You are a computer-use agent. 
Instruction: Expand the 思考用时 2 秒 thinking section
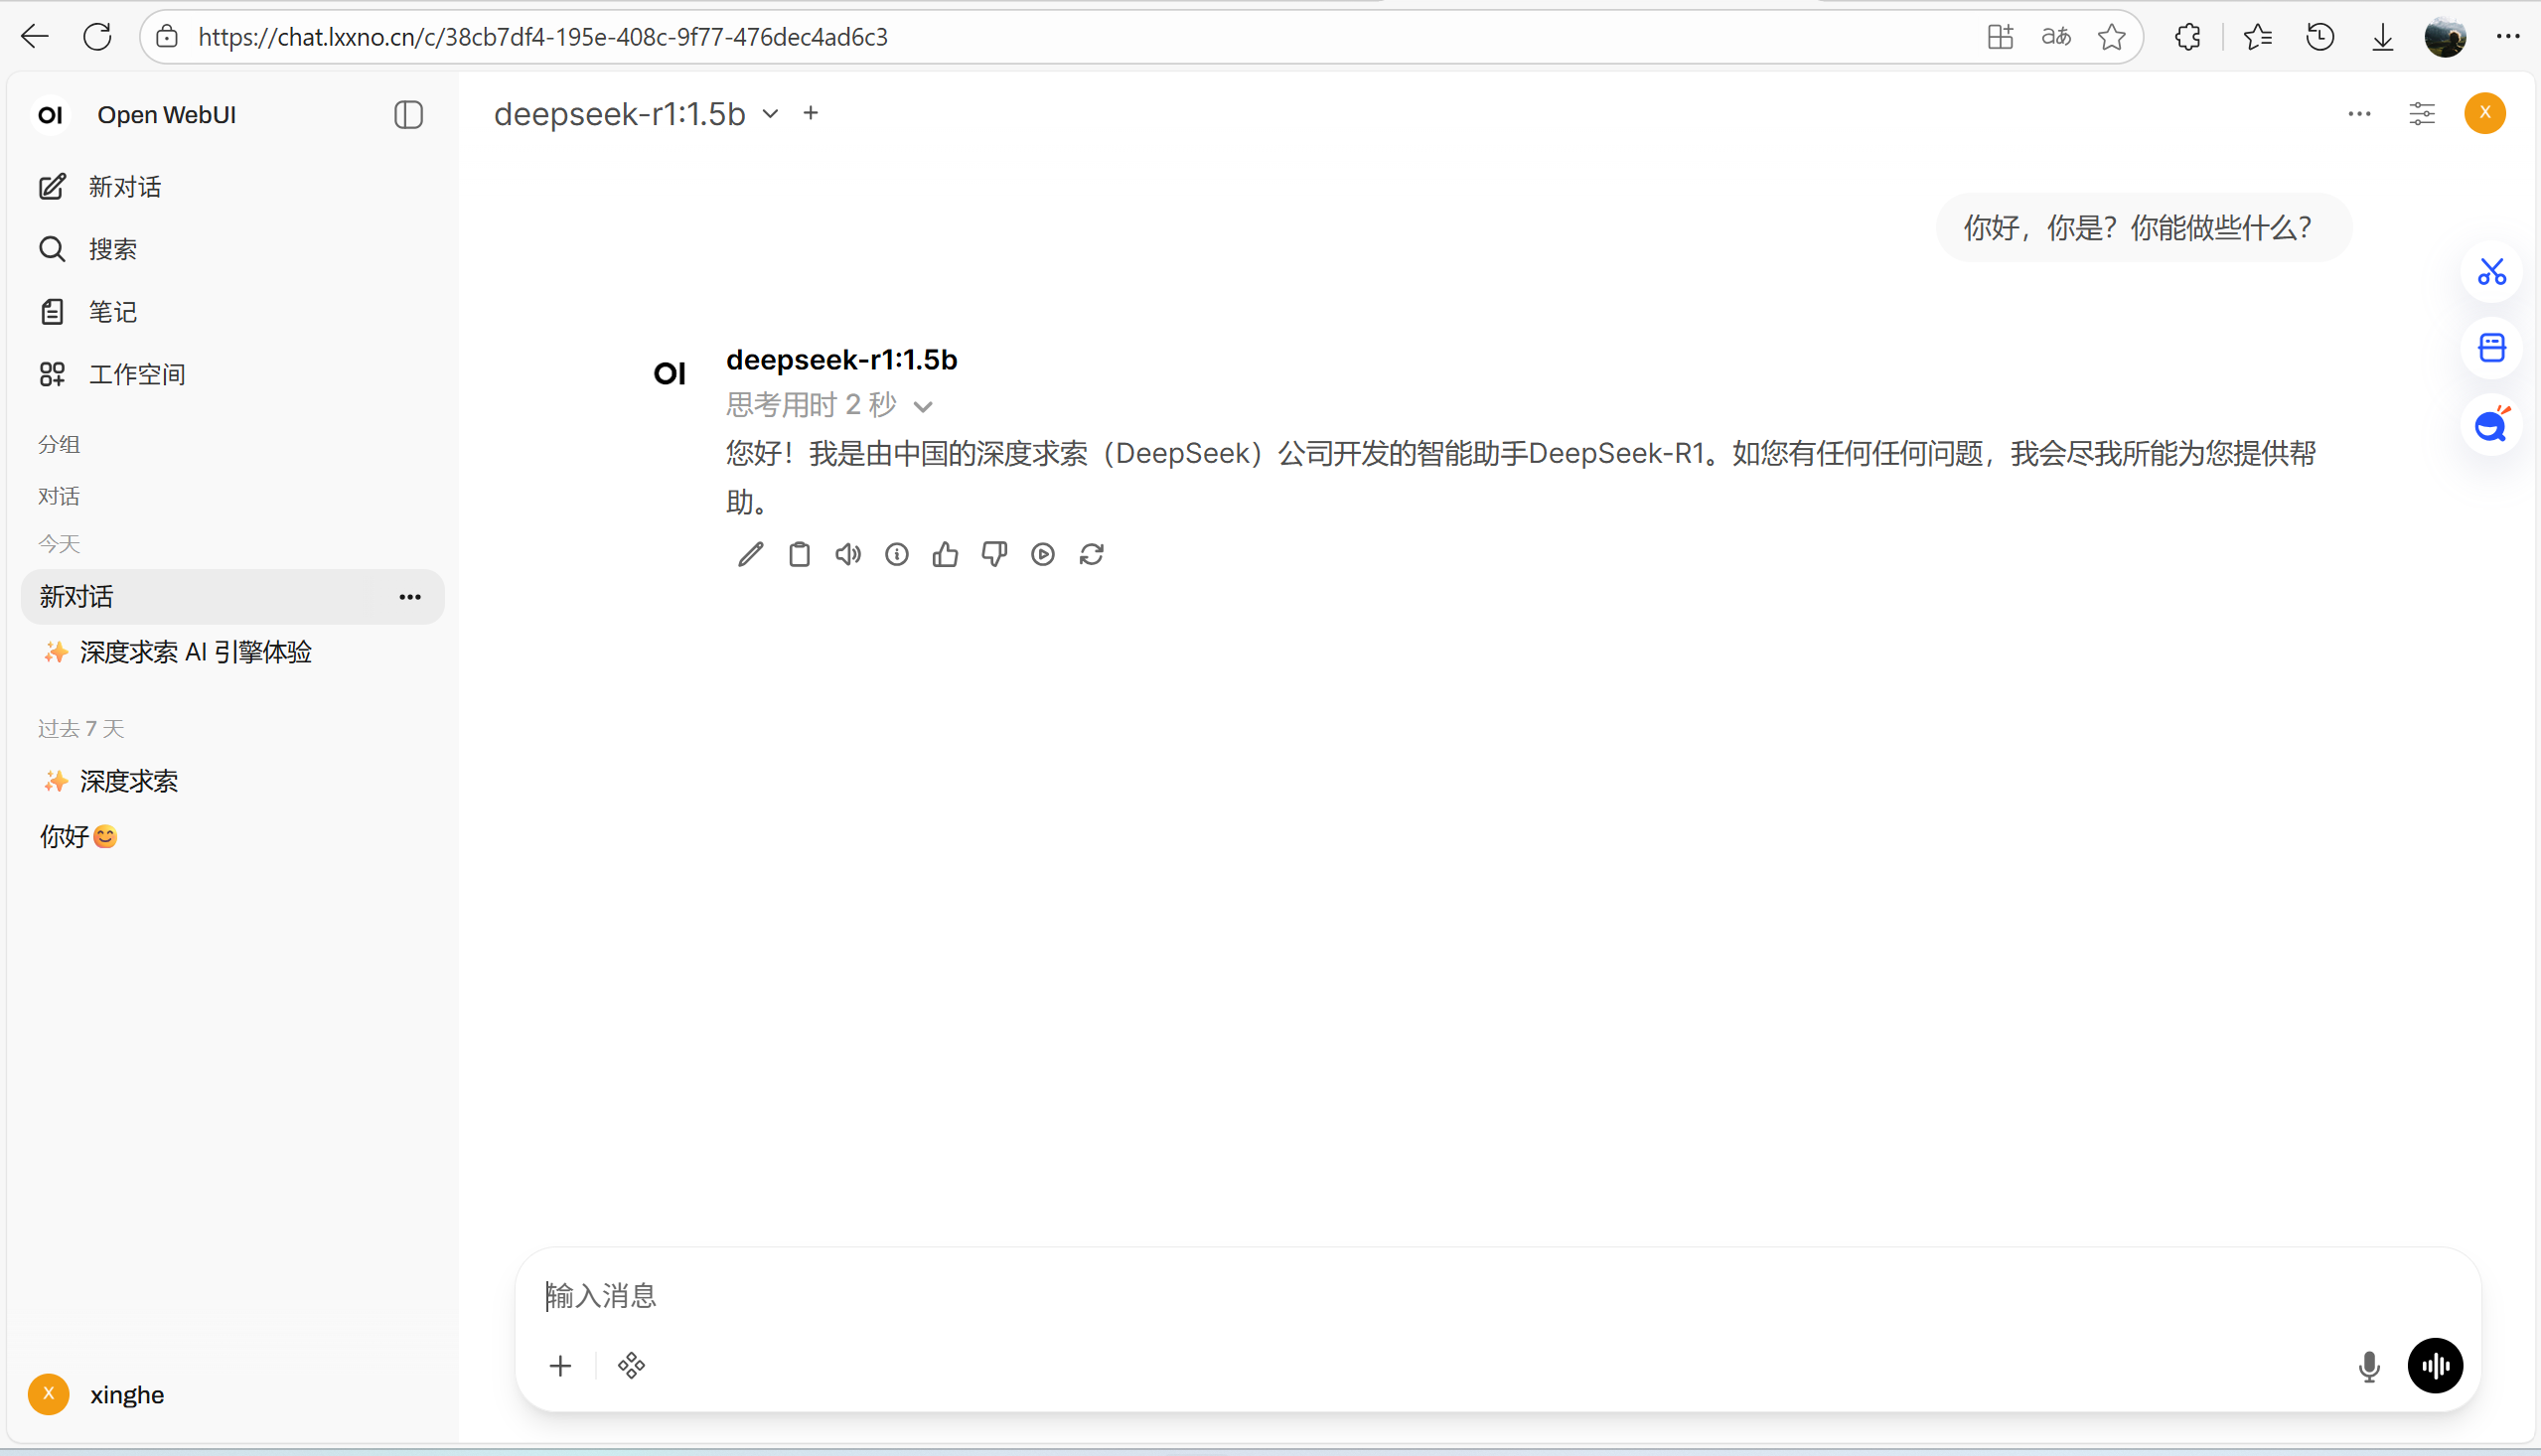[x=828, y=405]
